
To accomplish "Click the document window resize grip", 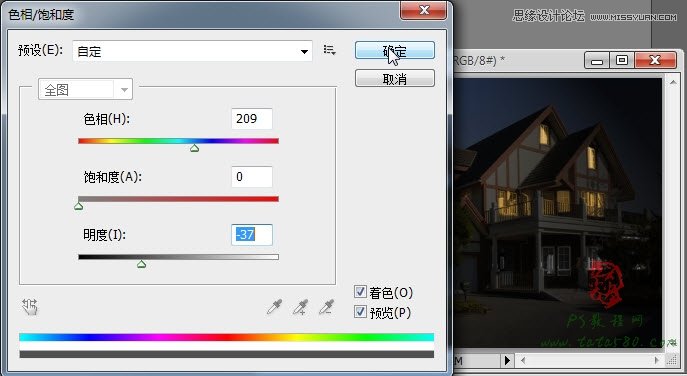I will 672,361.
